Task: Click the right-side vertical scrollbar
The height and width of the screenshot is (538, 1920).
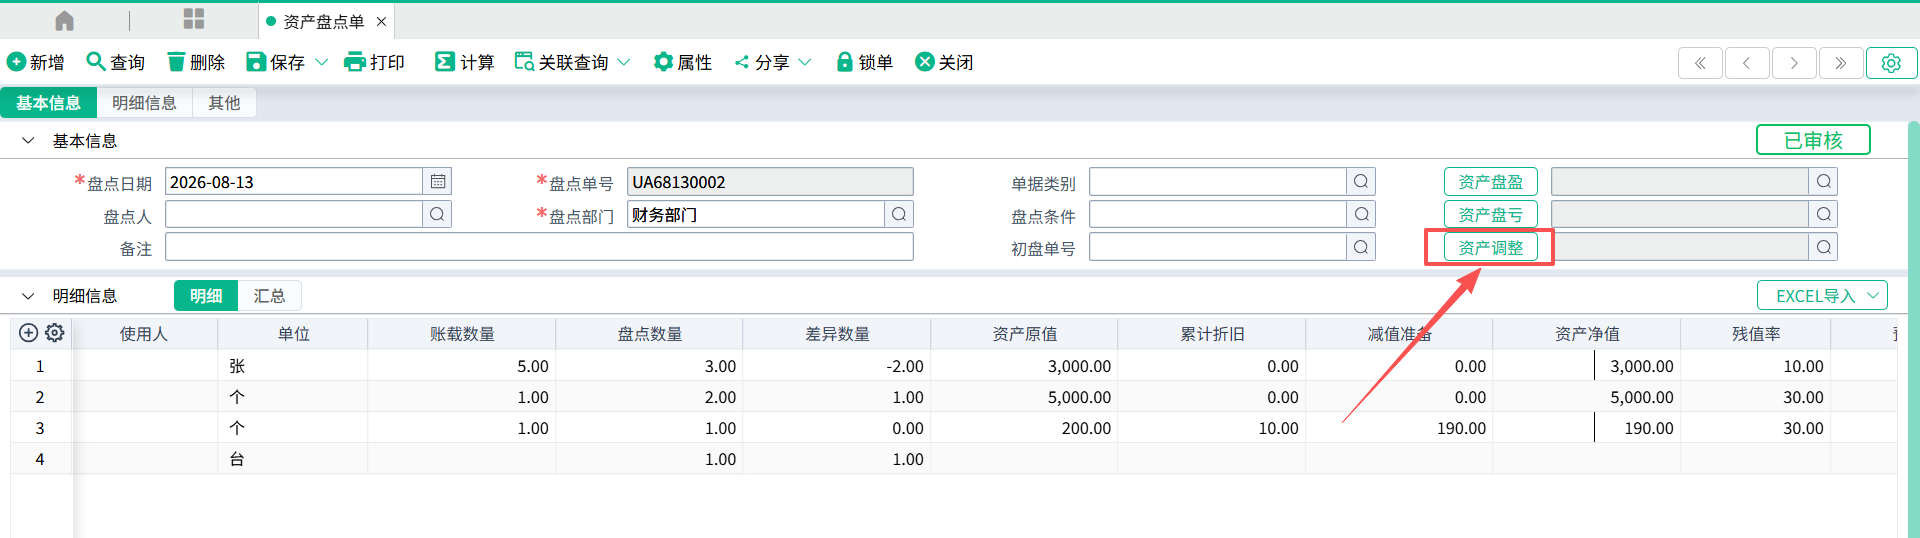Action: pos(1913,328)
